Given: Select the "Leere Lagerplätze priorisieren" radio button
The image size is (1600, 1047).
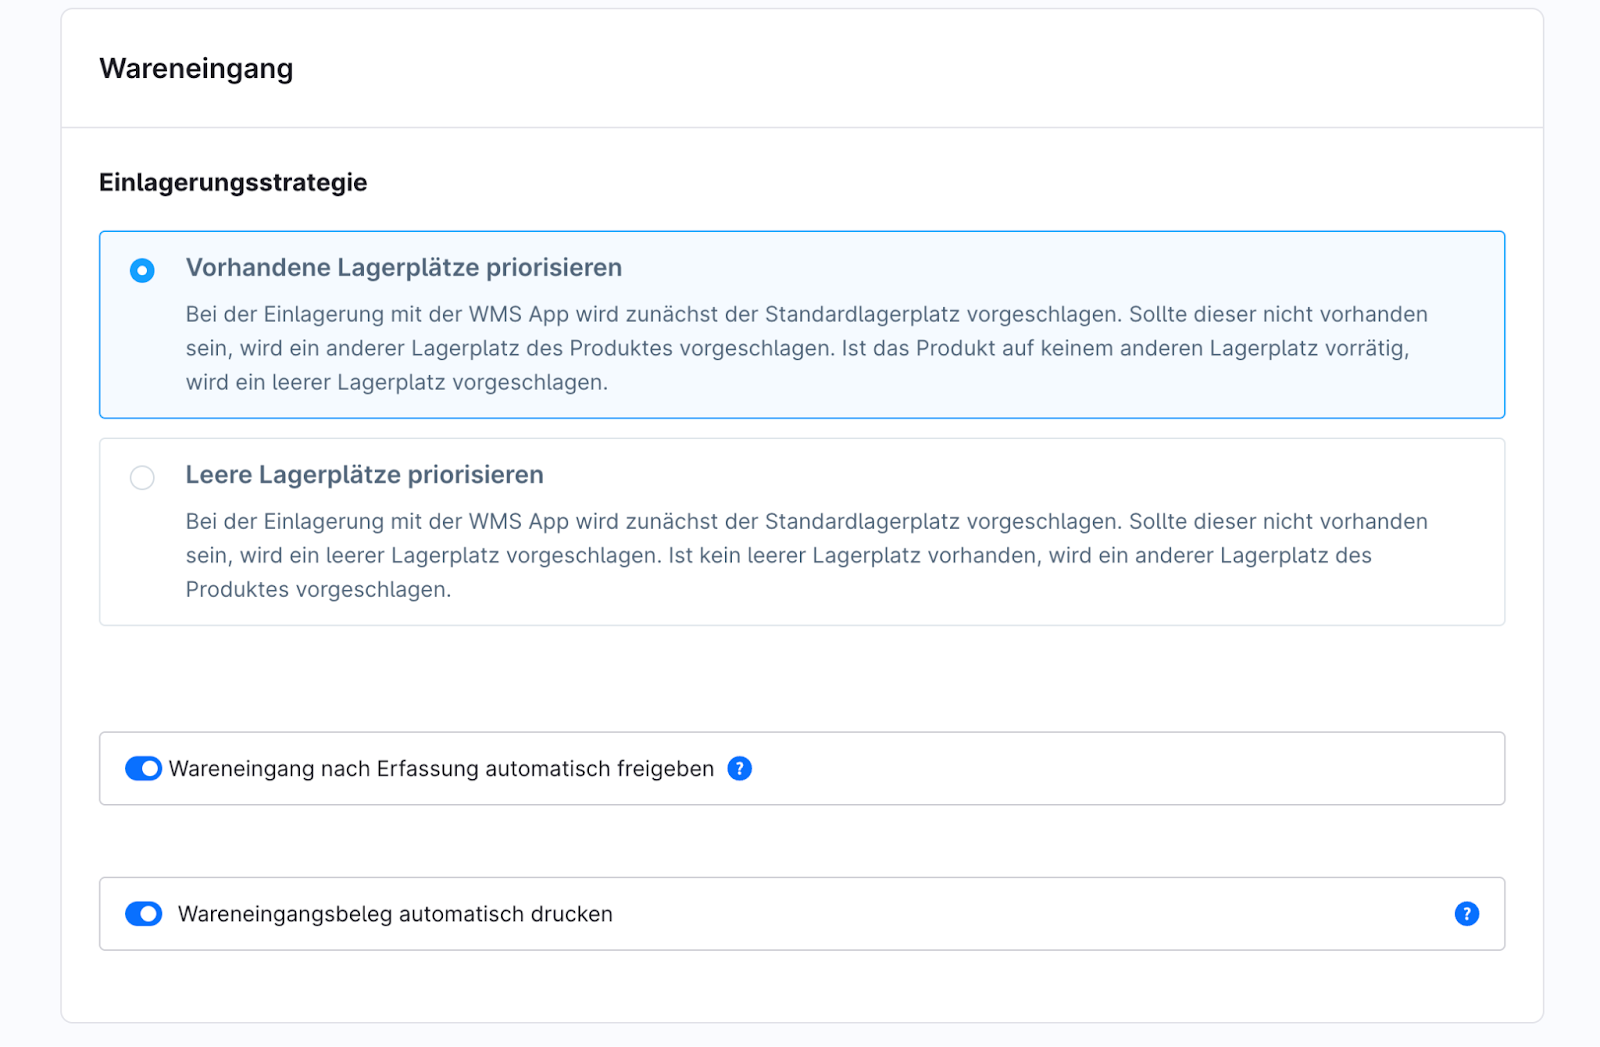Looking at the screenshot, I should click(x=142, y=478).
